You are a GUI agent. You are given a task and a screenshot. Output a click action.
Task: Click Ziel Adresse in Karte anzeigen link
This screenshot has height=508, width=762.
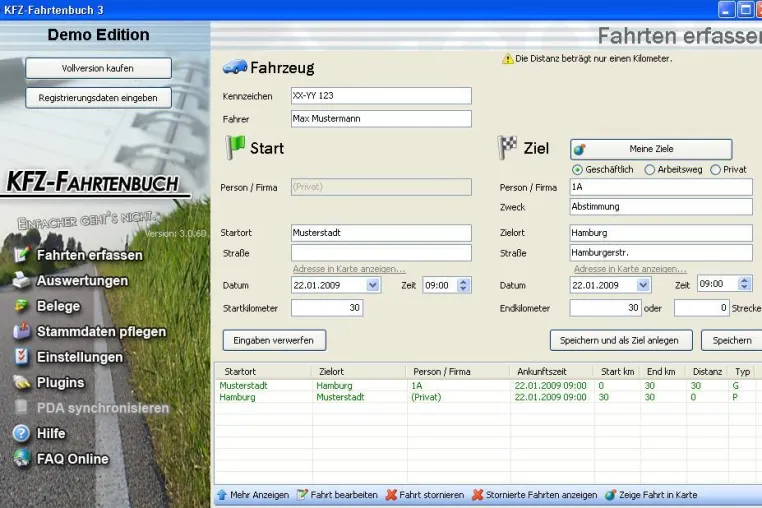[630, 269]
